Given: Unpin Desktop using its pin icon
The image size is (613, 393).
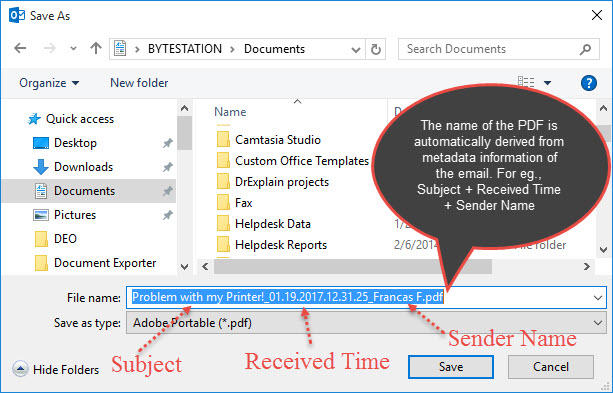Looking at the screenshot, I should click(168, 143).
